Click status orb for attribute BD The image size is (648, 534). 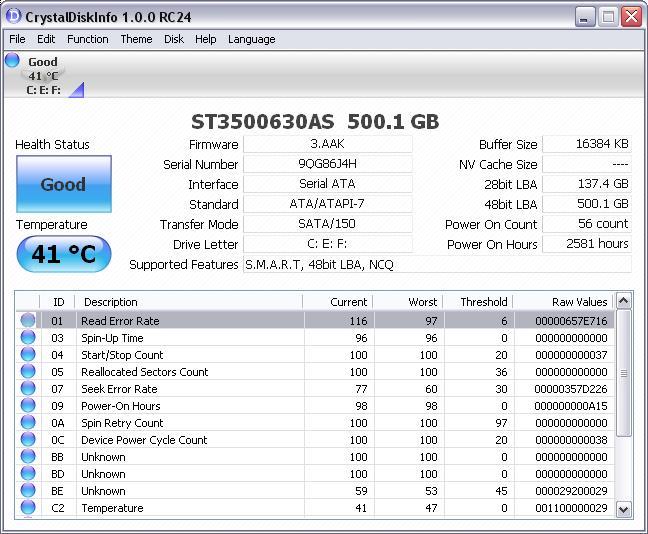28,473
